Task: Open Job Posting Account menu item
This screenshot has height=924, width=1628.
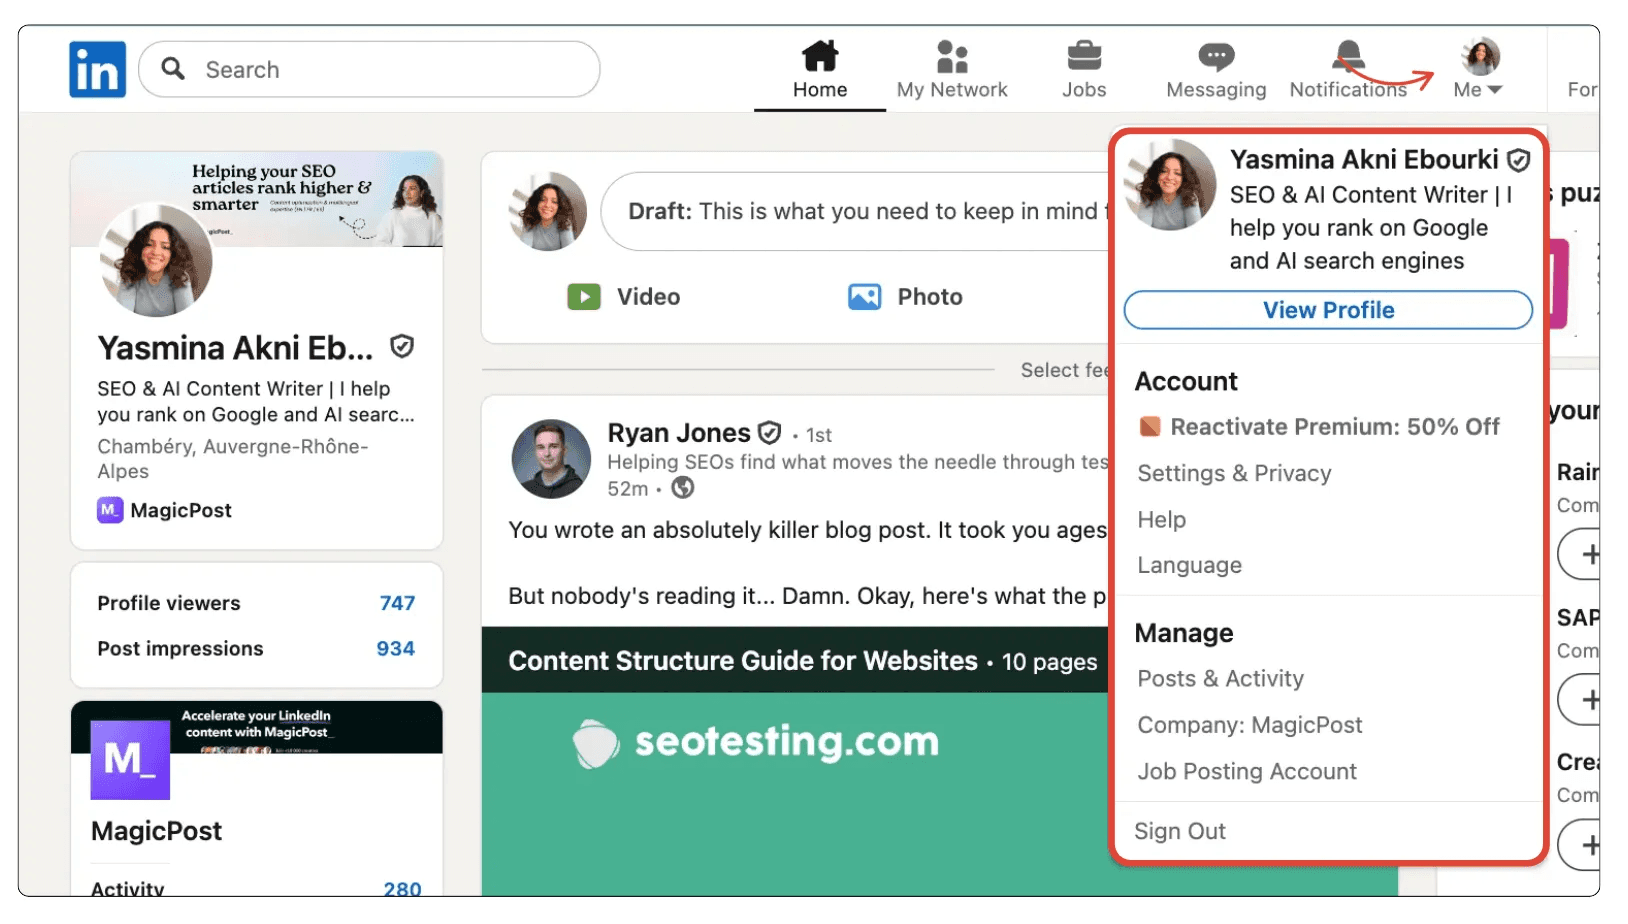Action: point(1247,771)
